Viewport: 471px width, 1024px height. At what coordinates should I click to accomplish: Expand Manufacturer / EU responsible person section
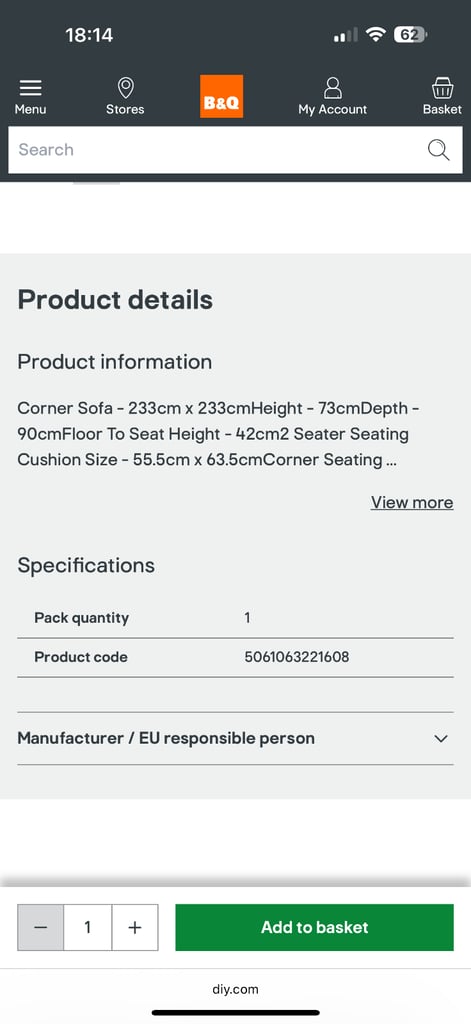tap(235, 738)
